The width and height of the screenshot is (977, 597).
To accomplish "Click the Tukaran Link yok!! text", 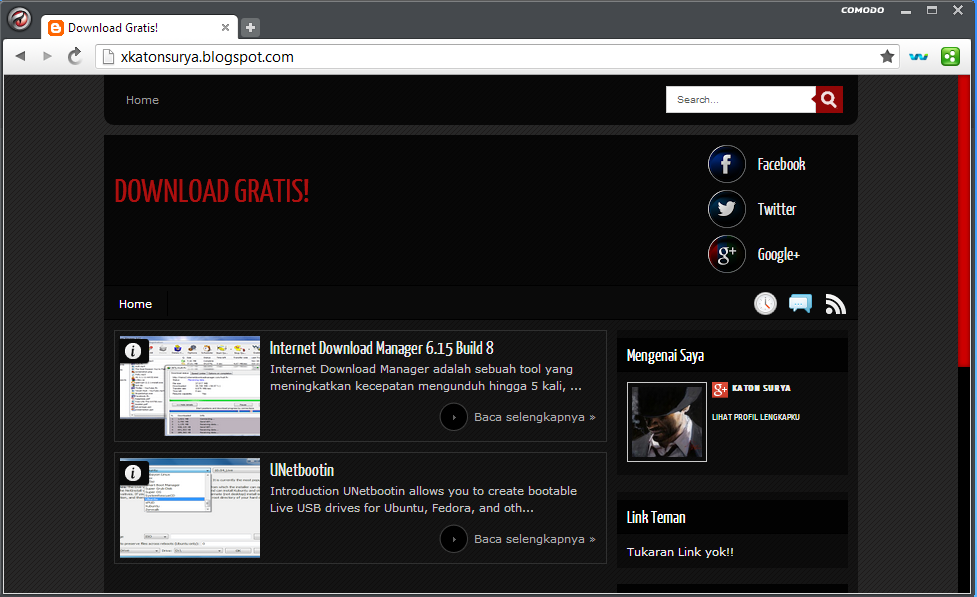I will click(x=680, y=552).
